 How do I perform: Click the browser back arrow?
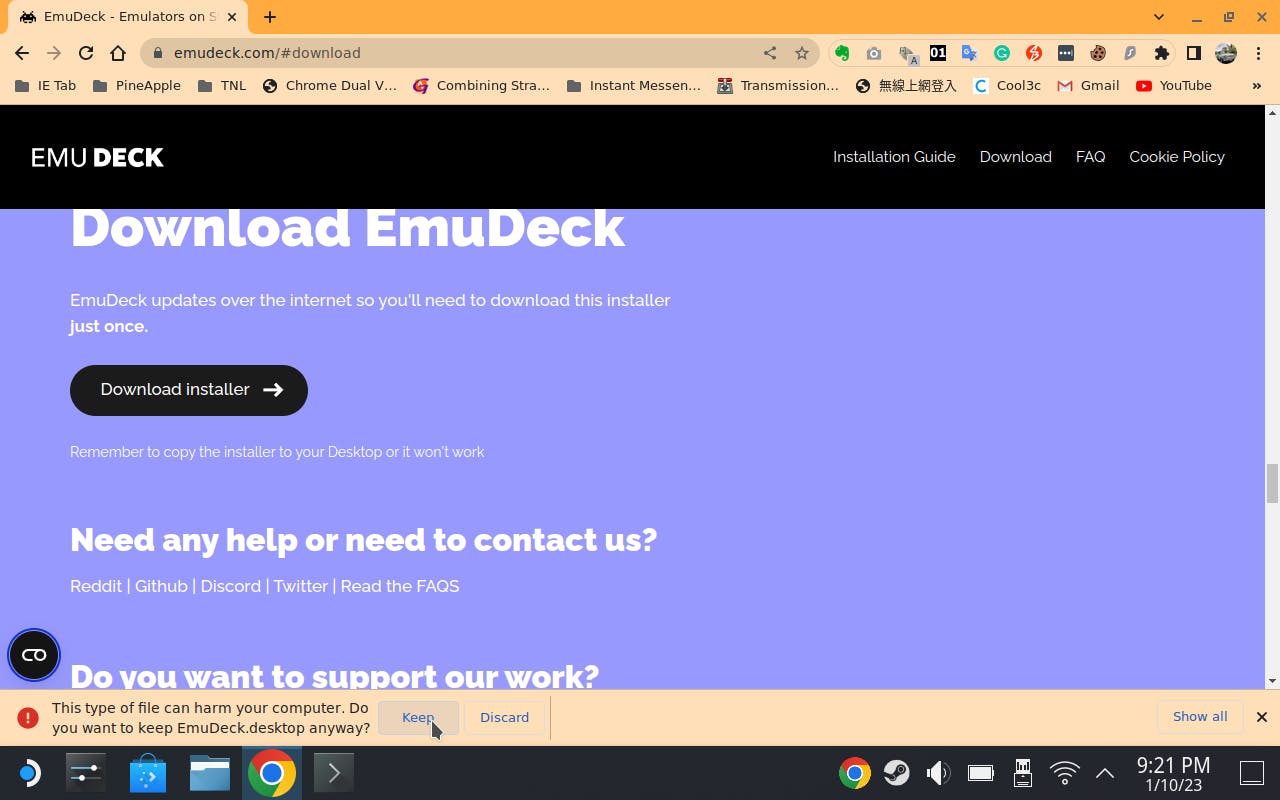click(22, 53)
